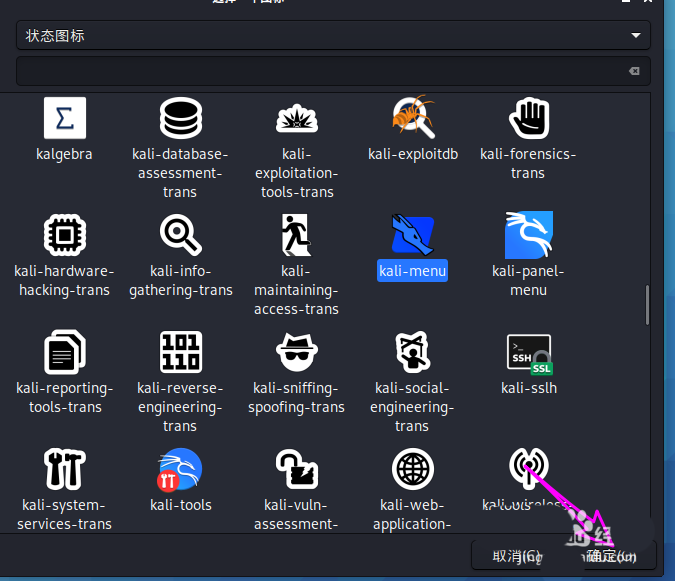
Task: Select the kali-sslh terminal icon
Action: pyautogui.click(x=528, y=353)
